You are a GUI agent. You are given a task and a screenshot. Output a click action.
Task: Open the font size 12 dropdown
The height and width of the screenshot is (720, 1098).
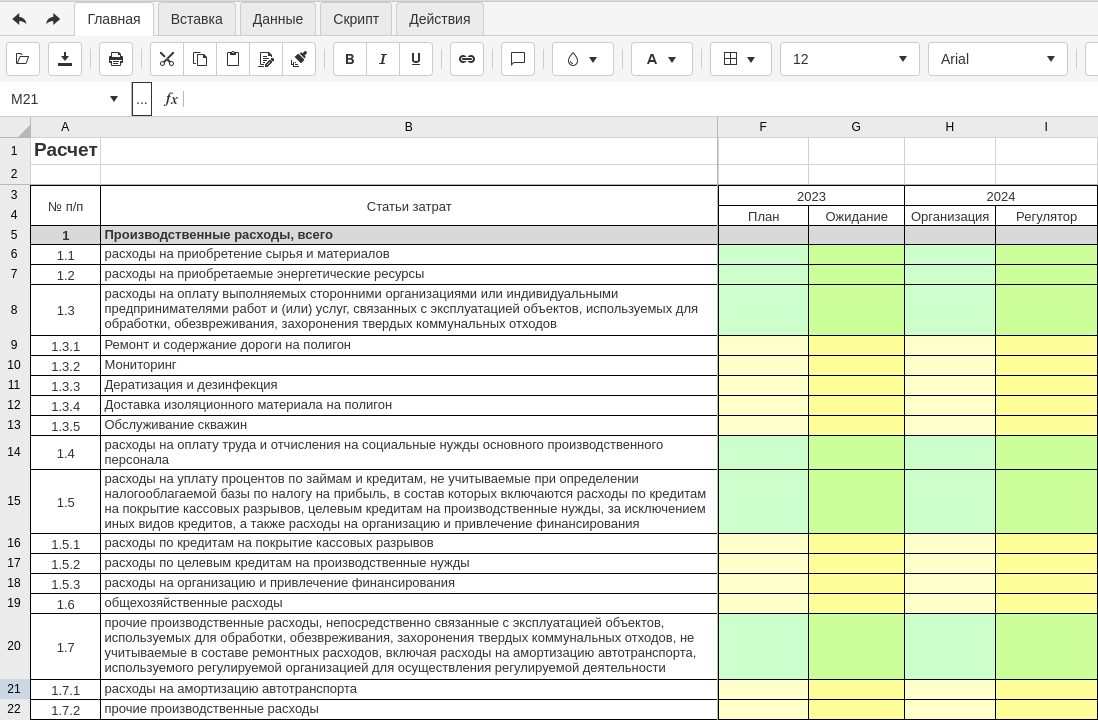point(849,59)
